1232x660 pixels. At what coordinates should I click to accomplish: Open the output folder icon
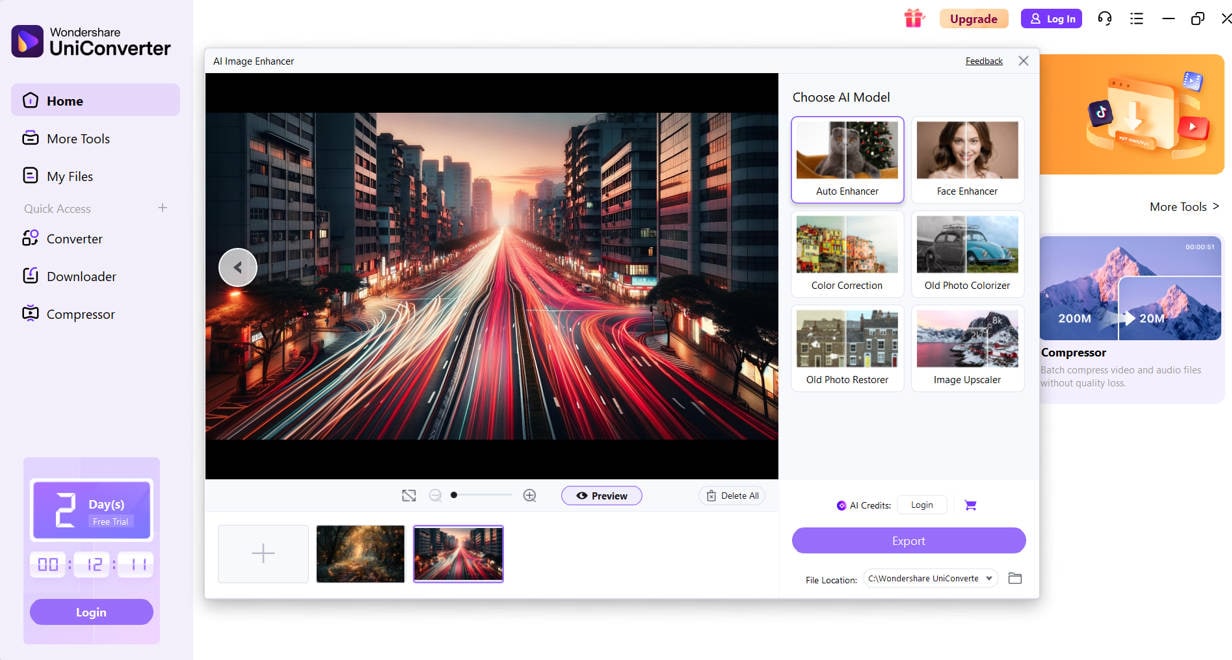point(1015,578)
